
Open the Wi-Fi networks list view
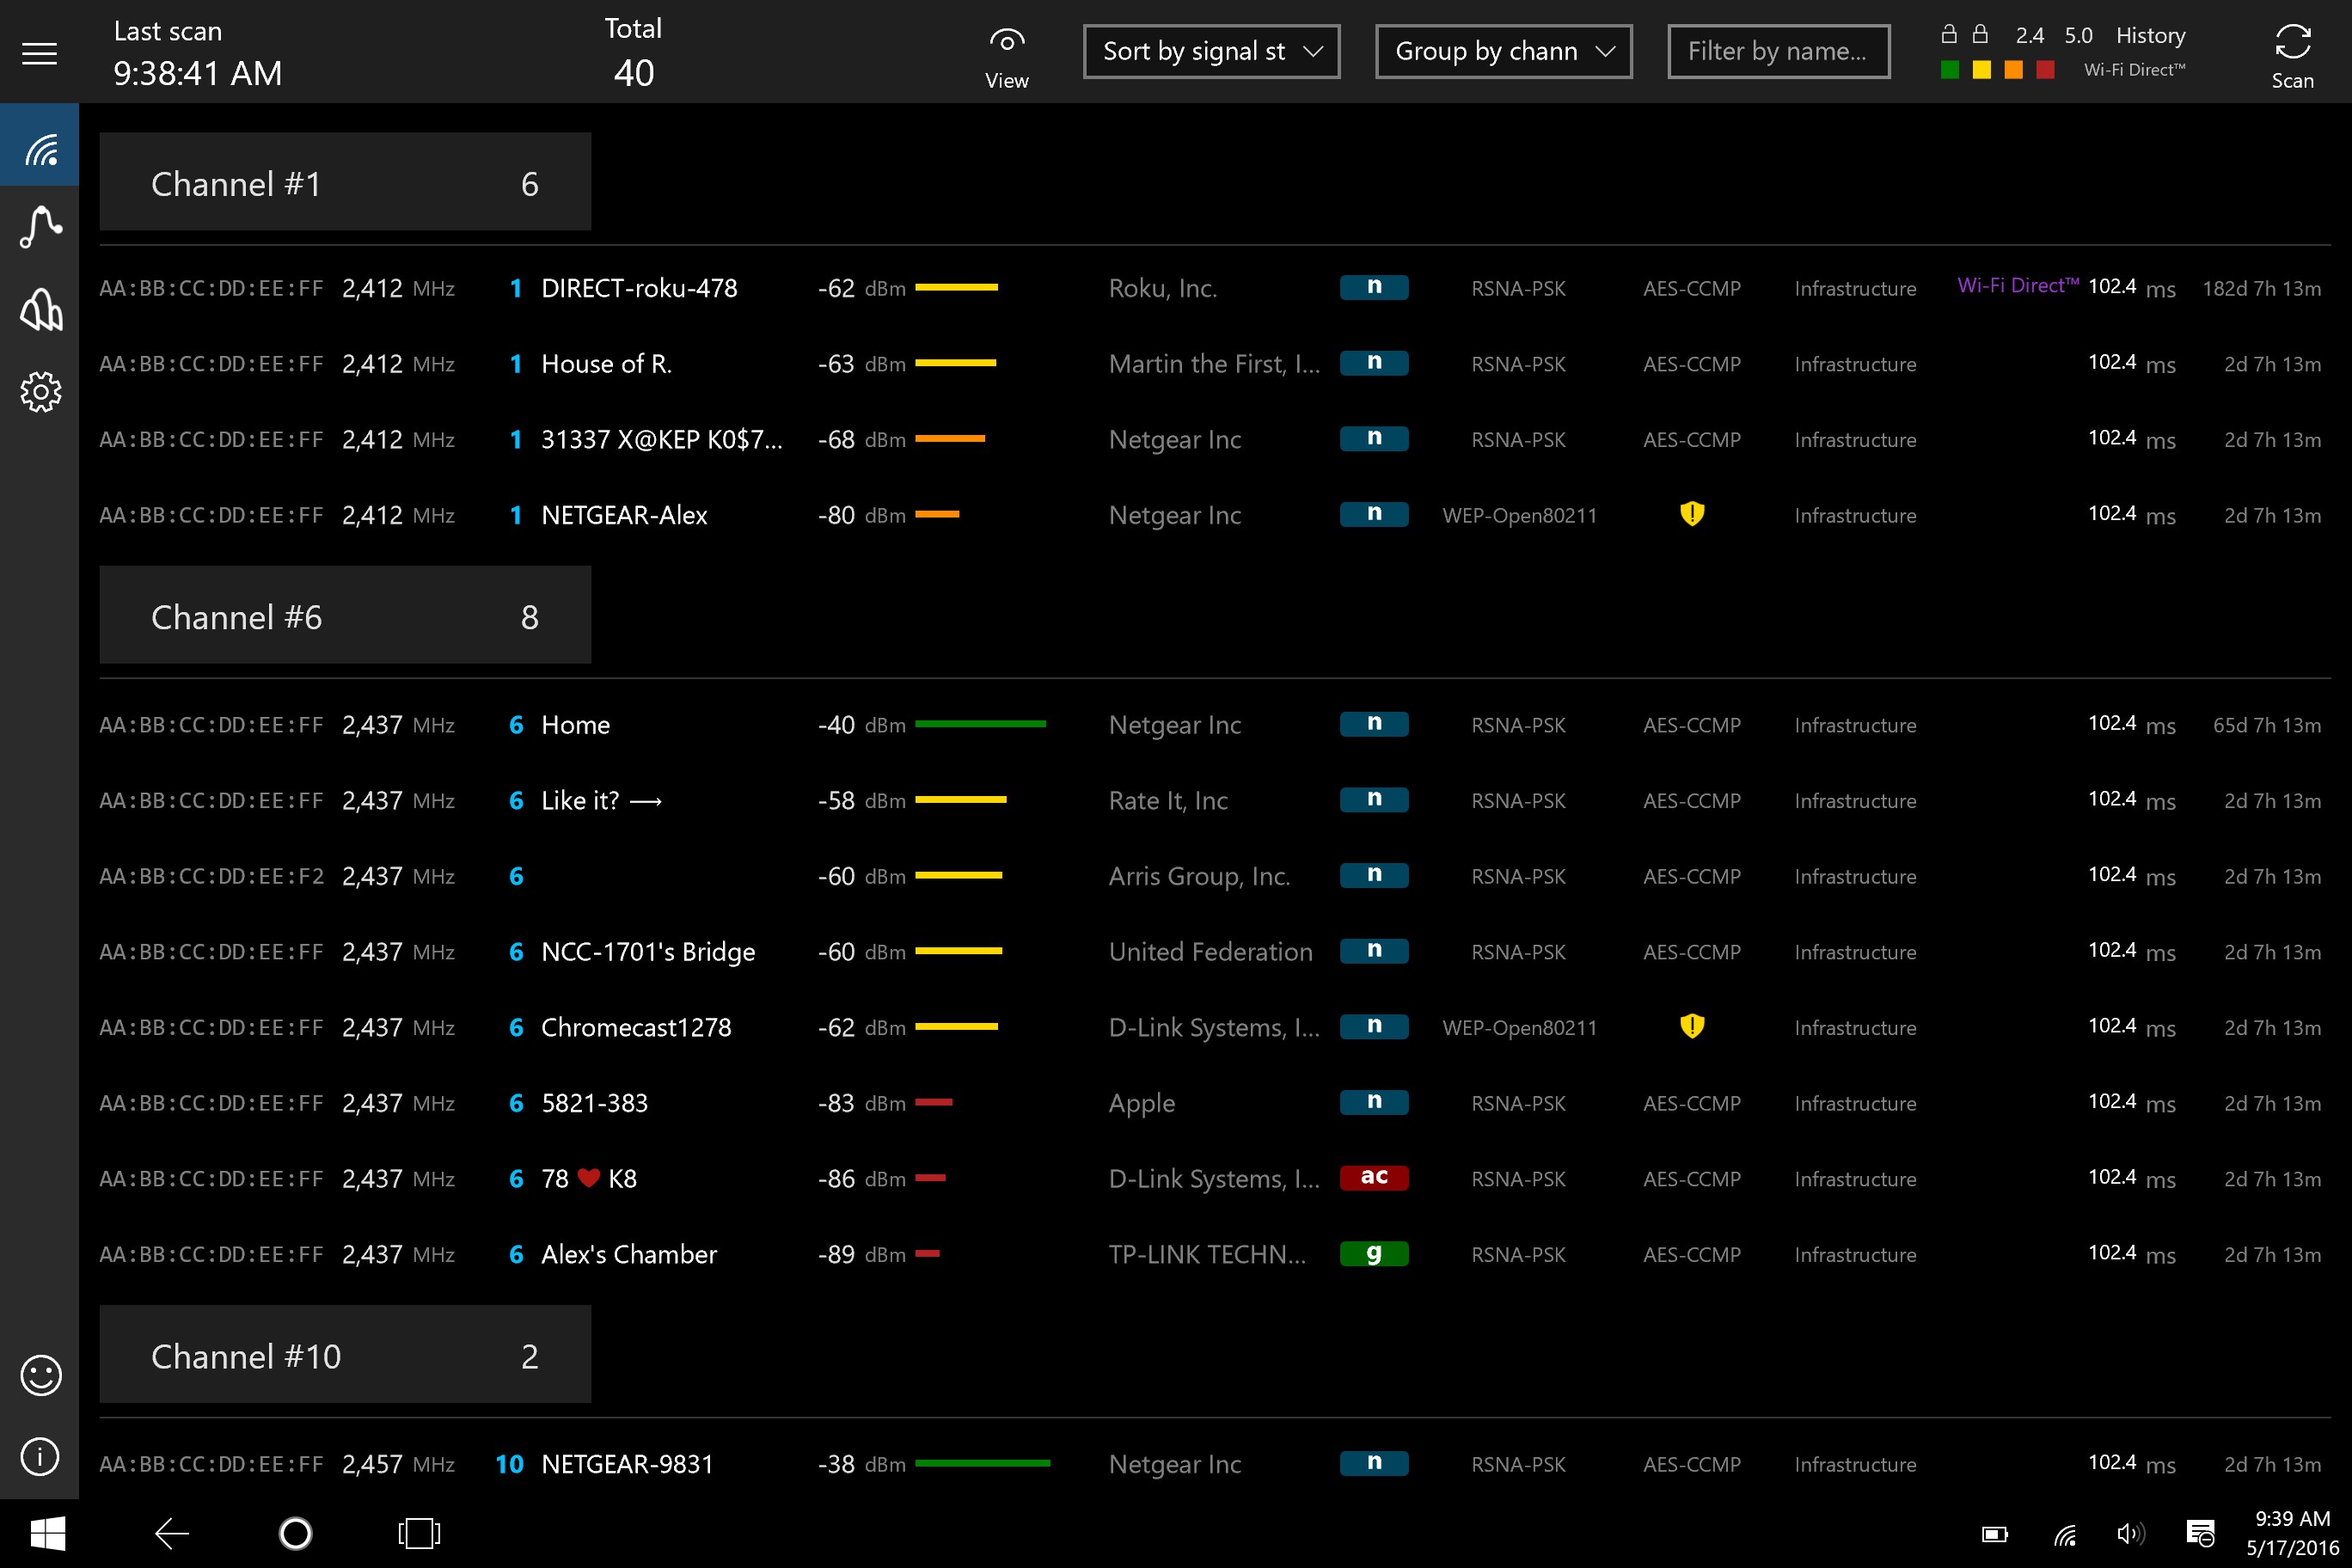pos(40,147)
